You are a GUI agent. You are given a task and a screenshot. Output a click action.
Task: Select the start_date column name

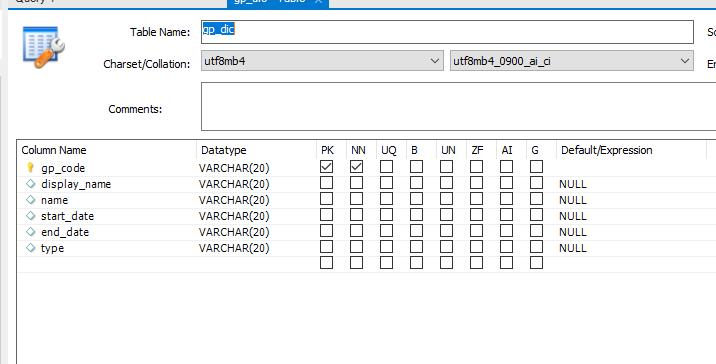click(x=67, y=216)
